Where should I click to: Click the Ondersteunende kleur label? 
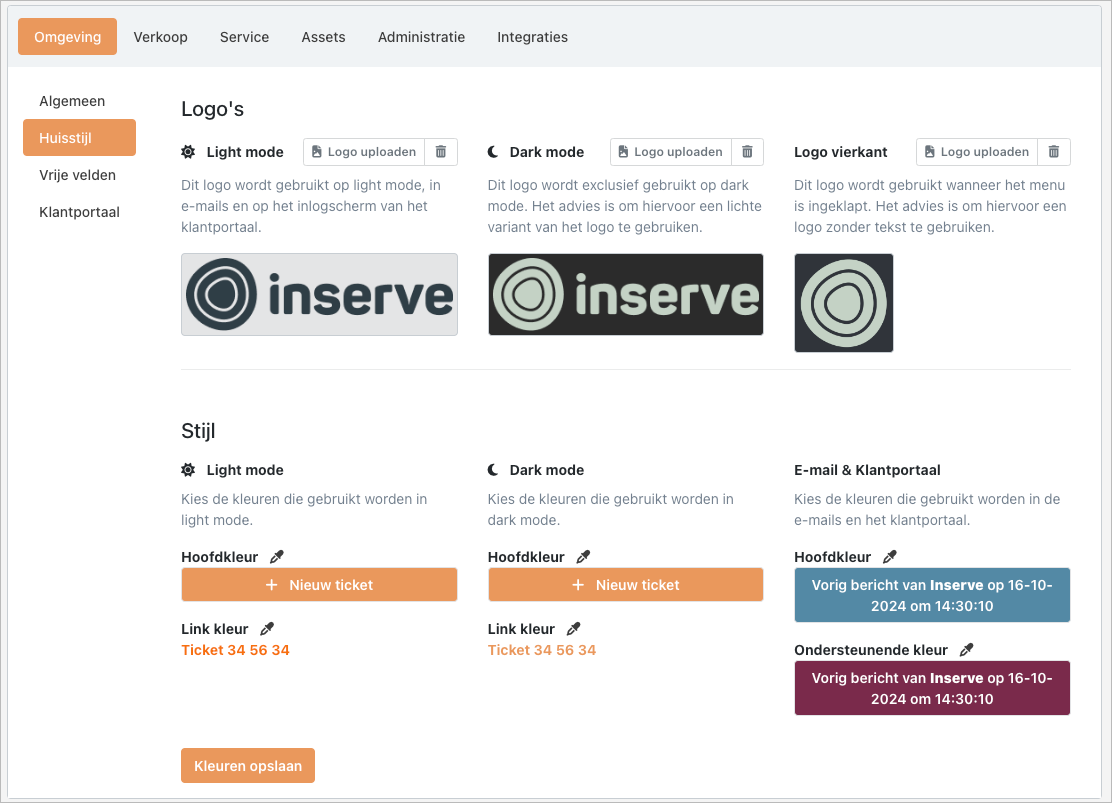(x=871, y=650)
